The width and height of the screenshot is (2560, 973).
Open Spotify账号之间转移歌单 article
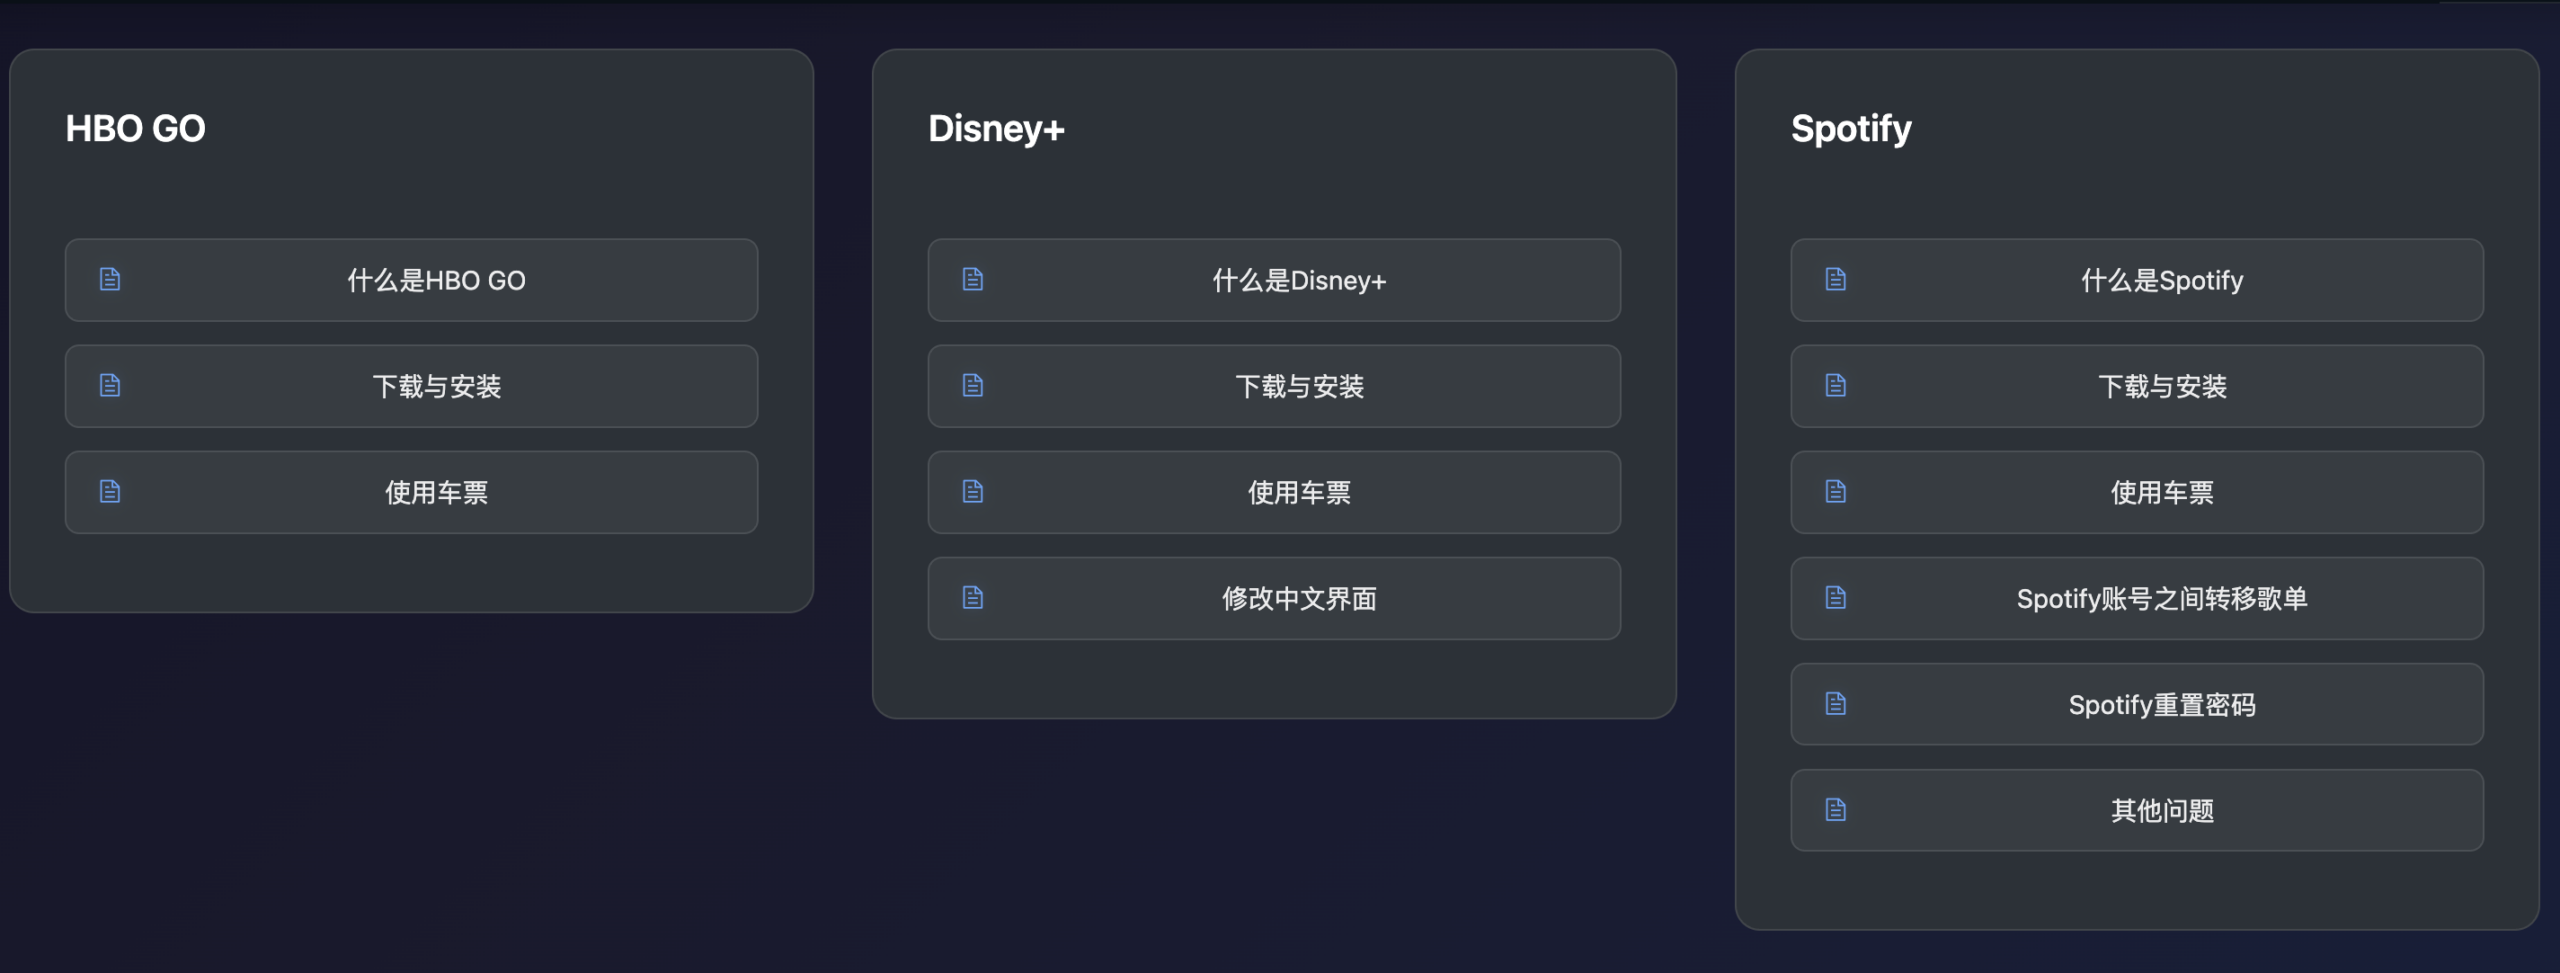click(x=2160, y=598)
